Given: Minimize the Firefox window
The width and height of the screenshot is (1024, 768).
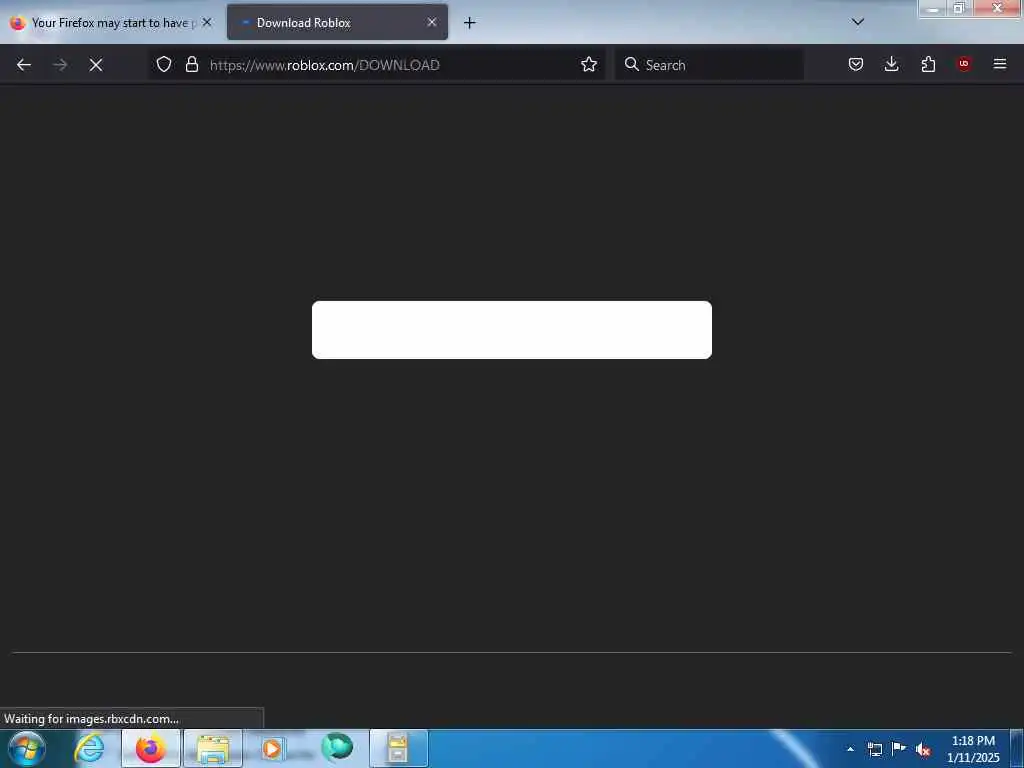Looking at the screenshot, I should [933, 8].
